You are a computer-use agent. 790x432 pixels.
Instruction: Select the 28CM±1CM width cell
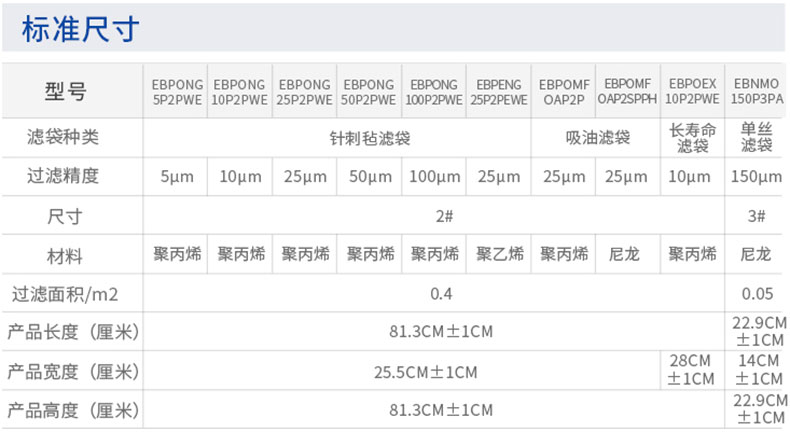(x=692, y=370)
